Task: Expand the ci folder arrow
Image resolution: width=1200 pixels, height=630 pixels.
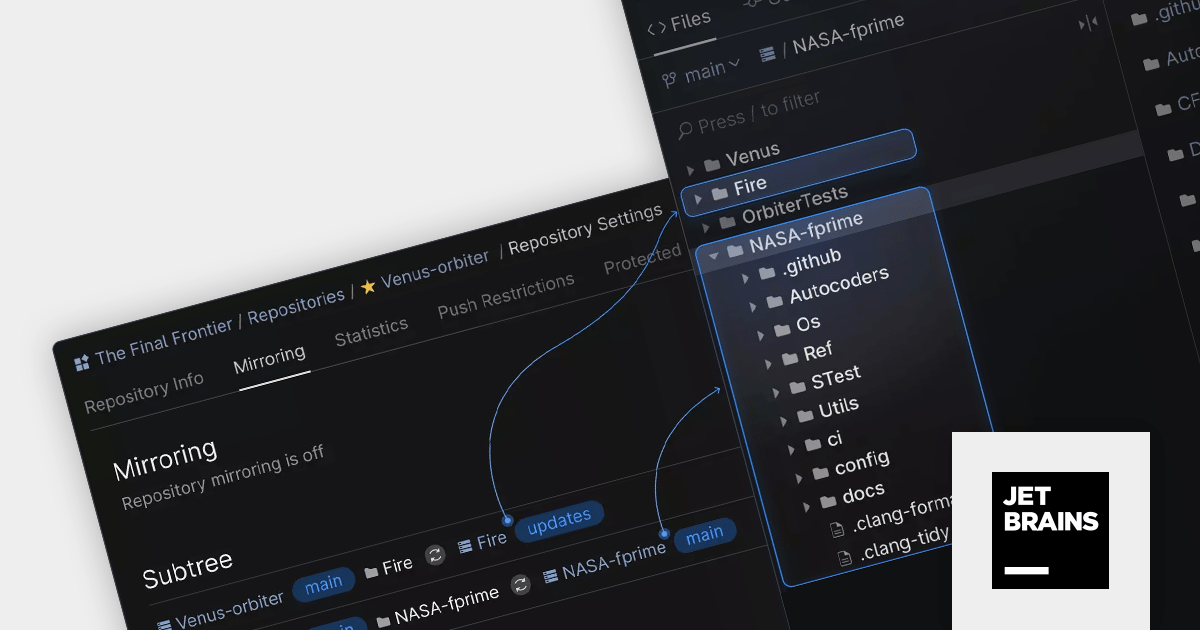Action: [x=791, y=450]
